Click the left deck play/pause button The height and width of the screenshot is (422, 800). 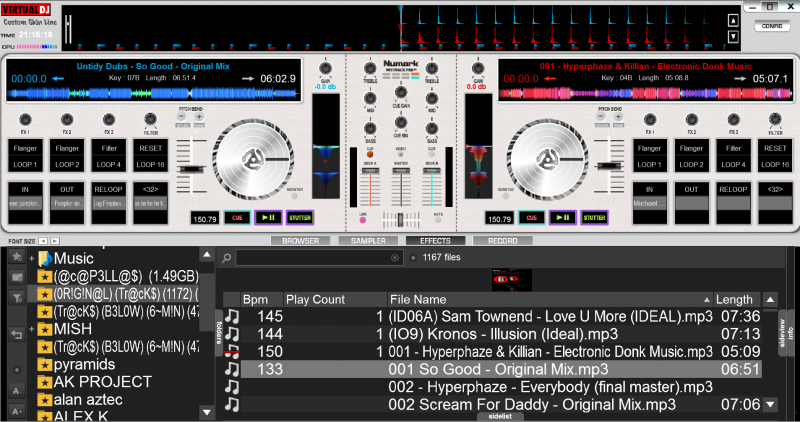(x=268, y=218)
